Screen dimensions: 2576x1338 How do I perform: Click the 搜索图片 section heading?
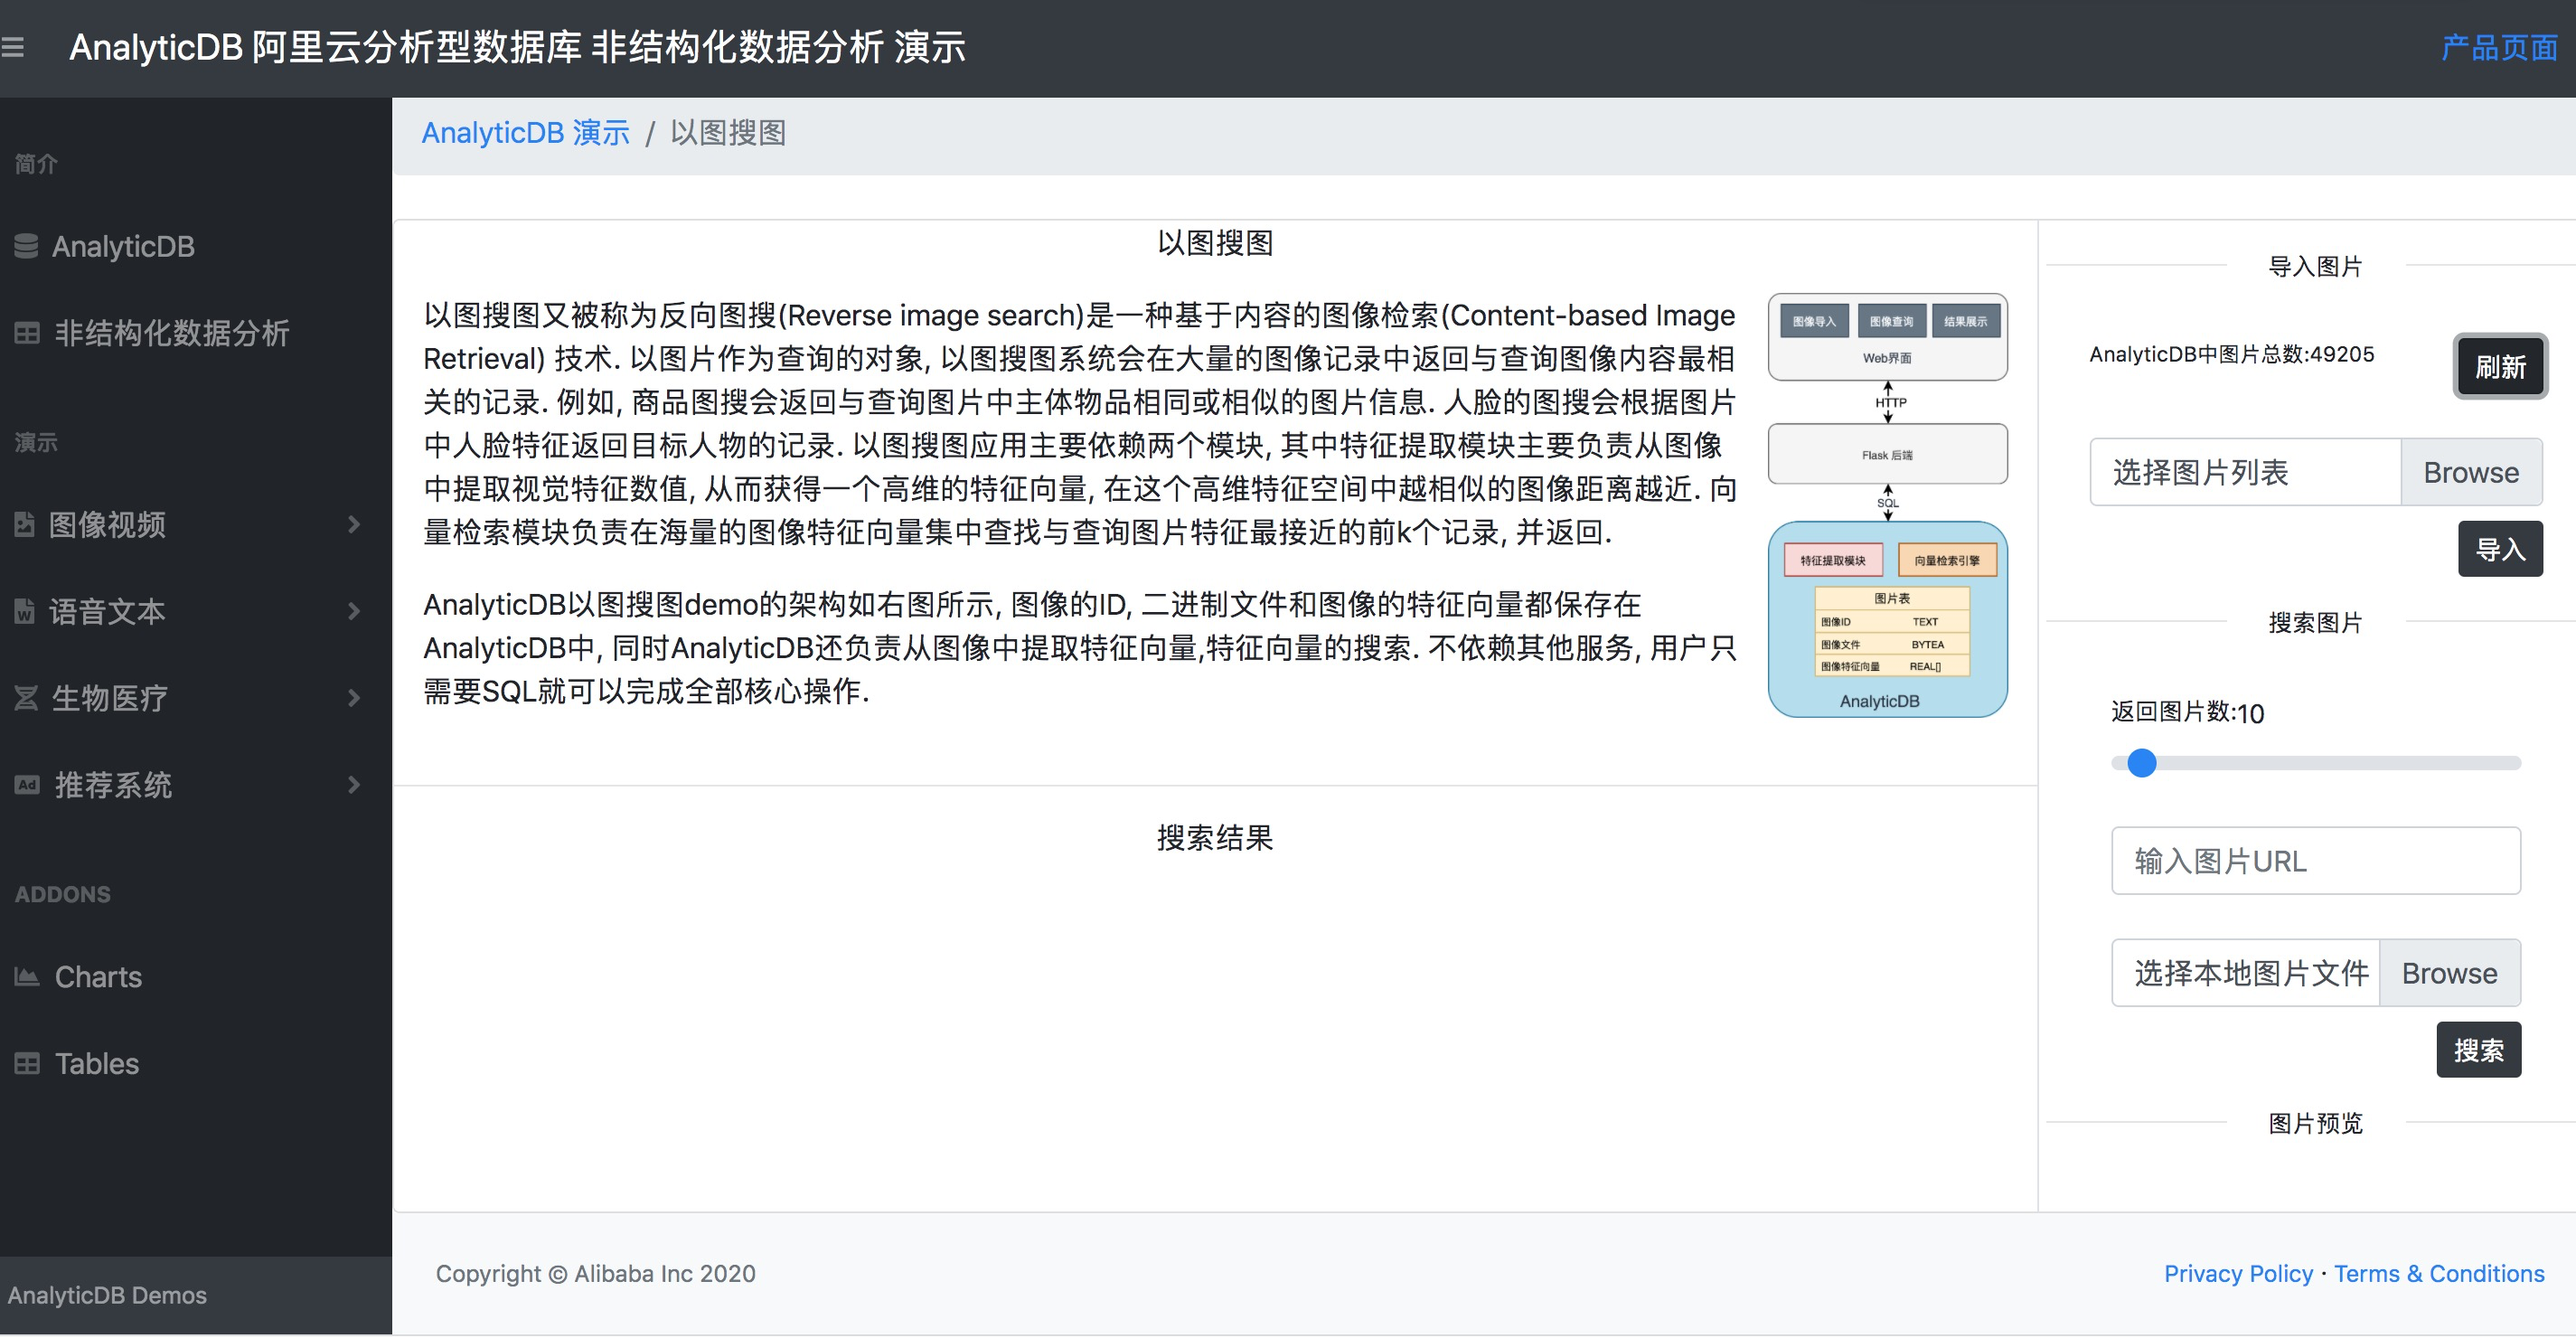pyautogui.click(x=2315, y=622)
